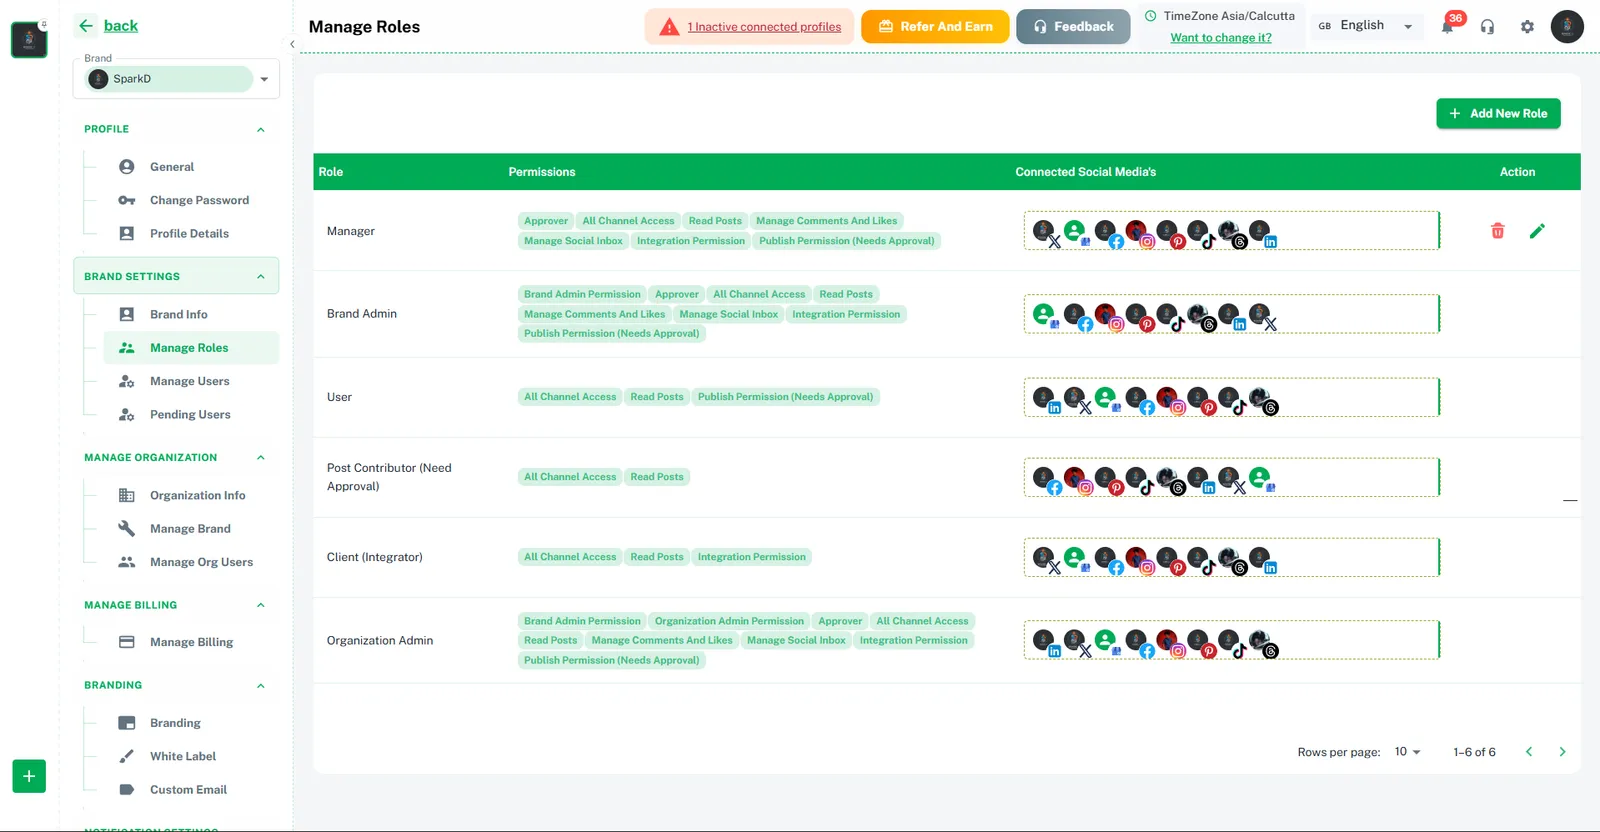Click the Organization Admin role name
The height and width of the screenshot is (832, 1600).
point(380,641)
